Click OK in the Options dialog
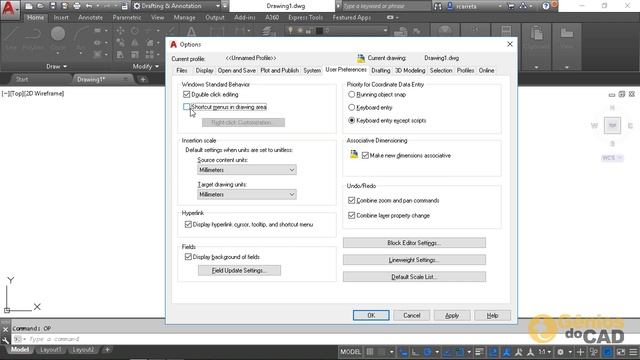The image size is (640, 360). coord(371,316)
